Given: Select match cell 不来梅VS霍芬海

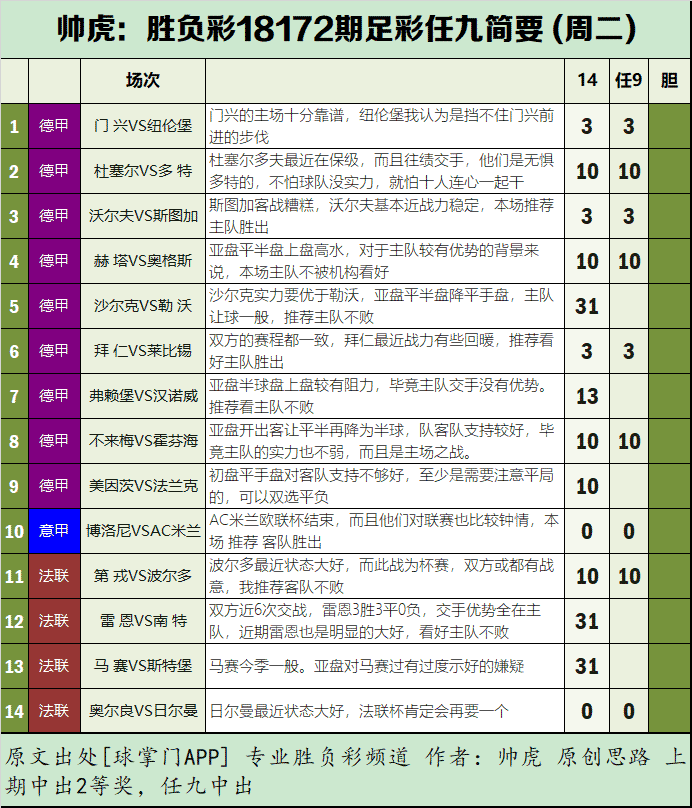Looking at the screenshot, I should coord(143,441).
